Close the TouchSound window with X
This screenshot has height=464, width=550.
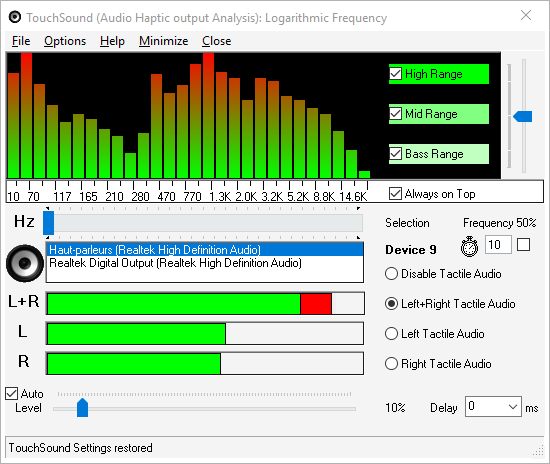click(526, 15)
